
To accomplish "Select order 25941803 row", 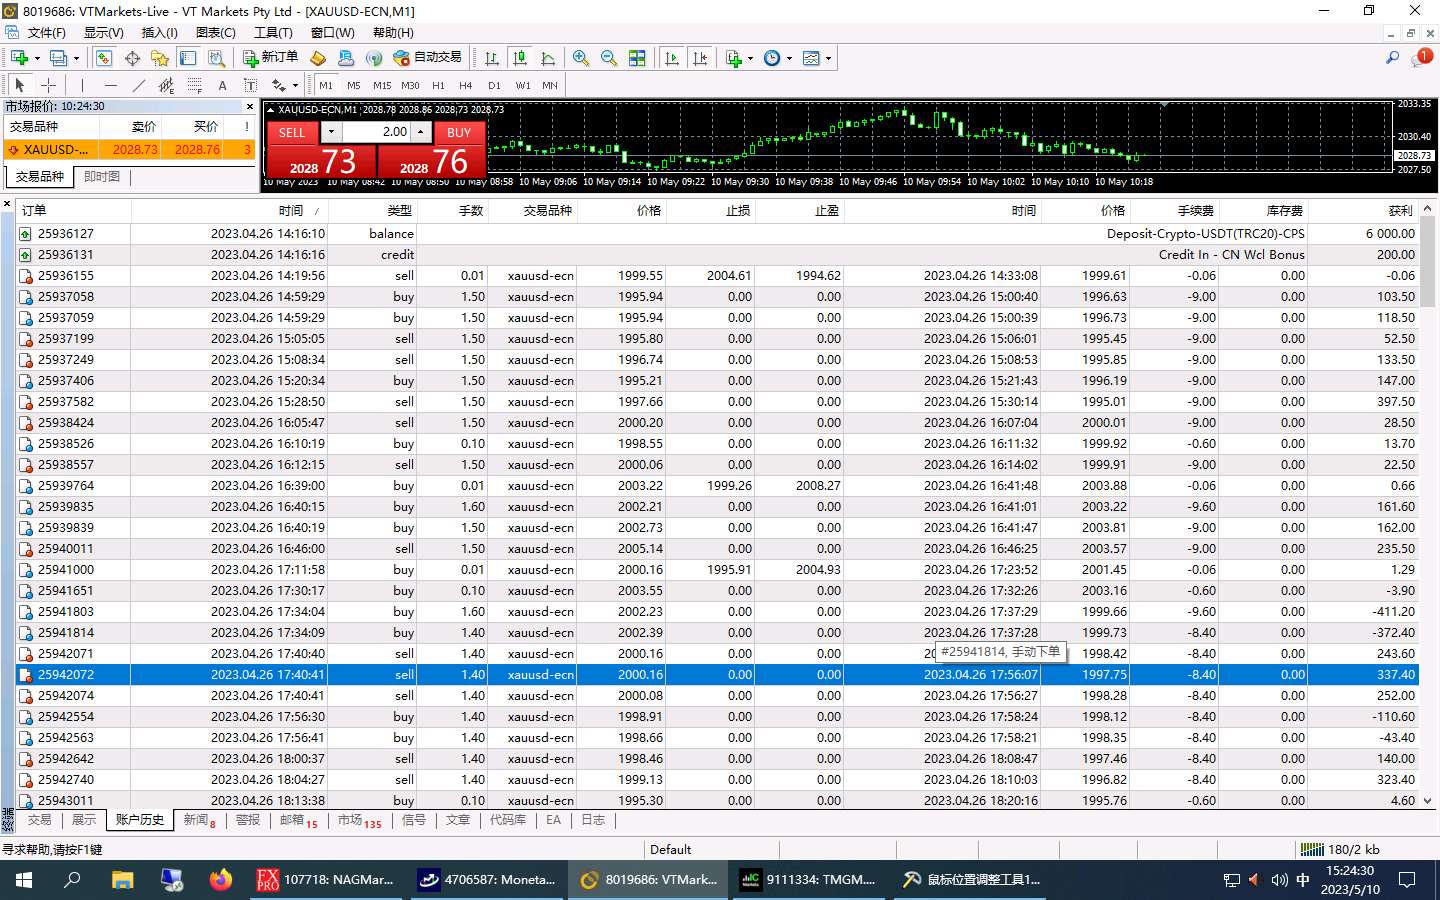I will pos(717,611).
